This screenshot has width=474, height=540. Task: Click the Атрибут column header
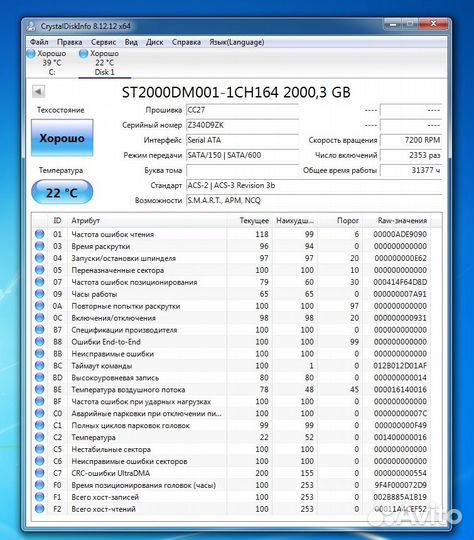click(x=147, y=220)
